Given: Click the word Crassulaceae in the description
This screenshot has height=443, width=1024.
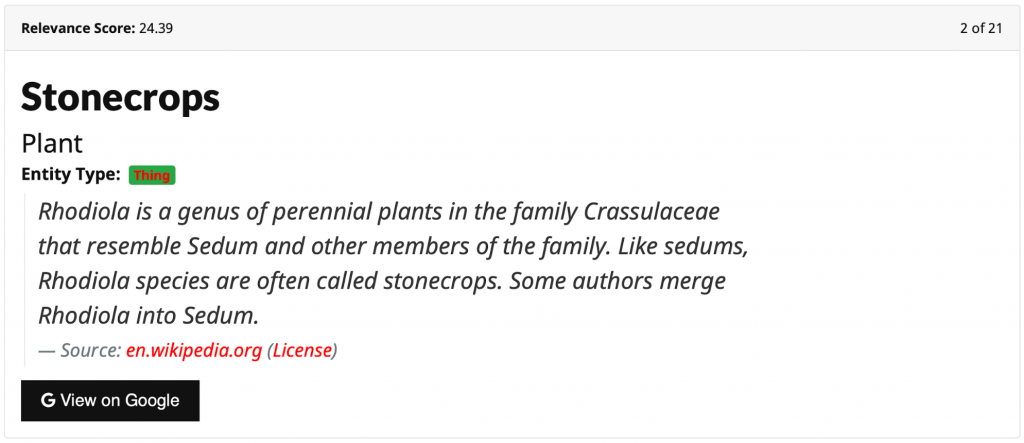Looking at the screenshot, I should (652, 212).
